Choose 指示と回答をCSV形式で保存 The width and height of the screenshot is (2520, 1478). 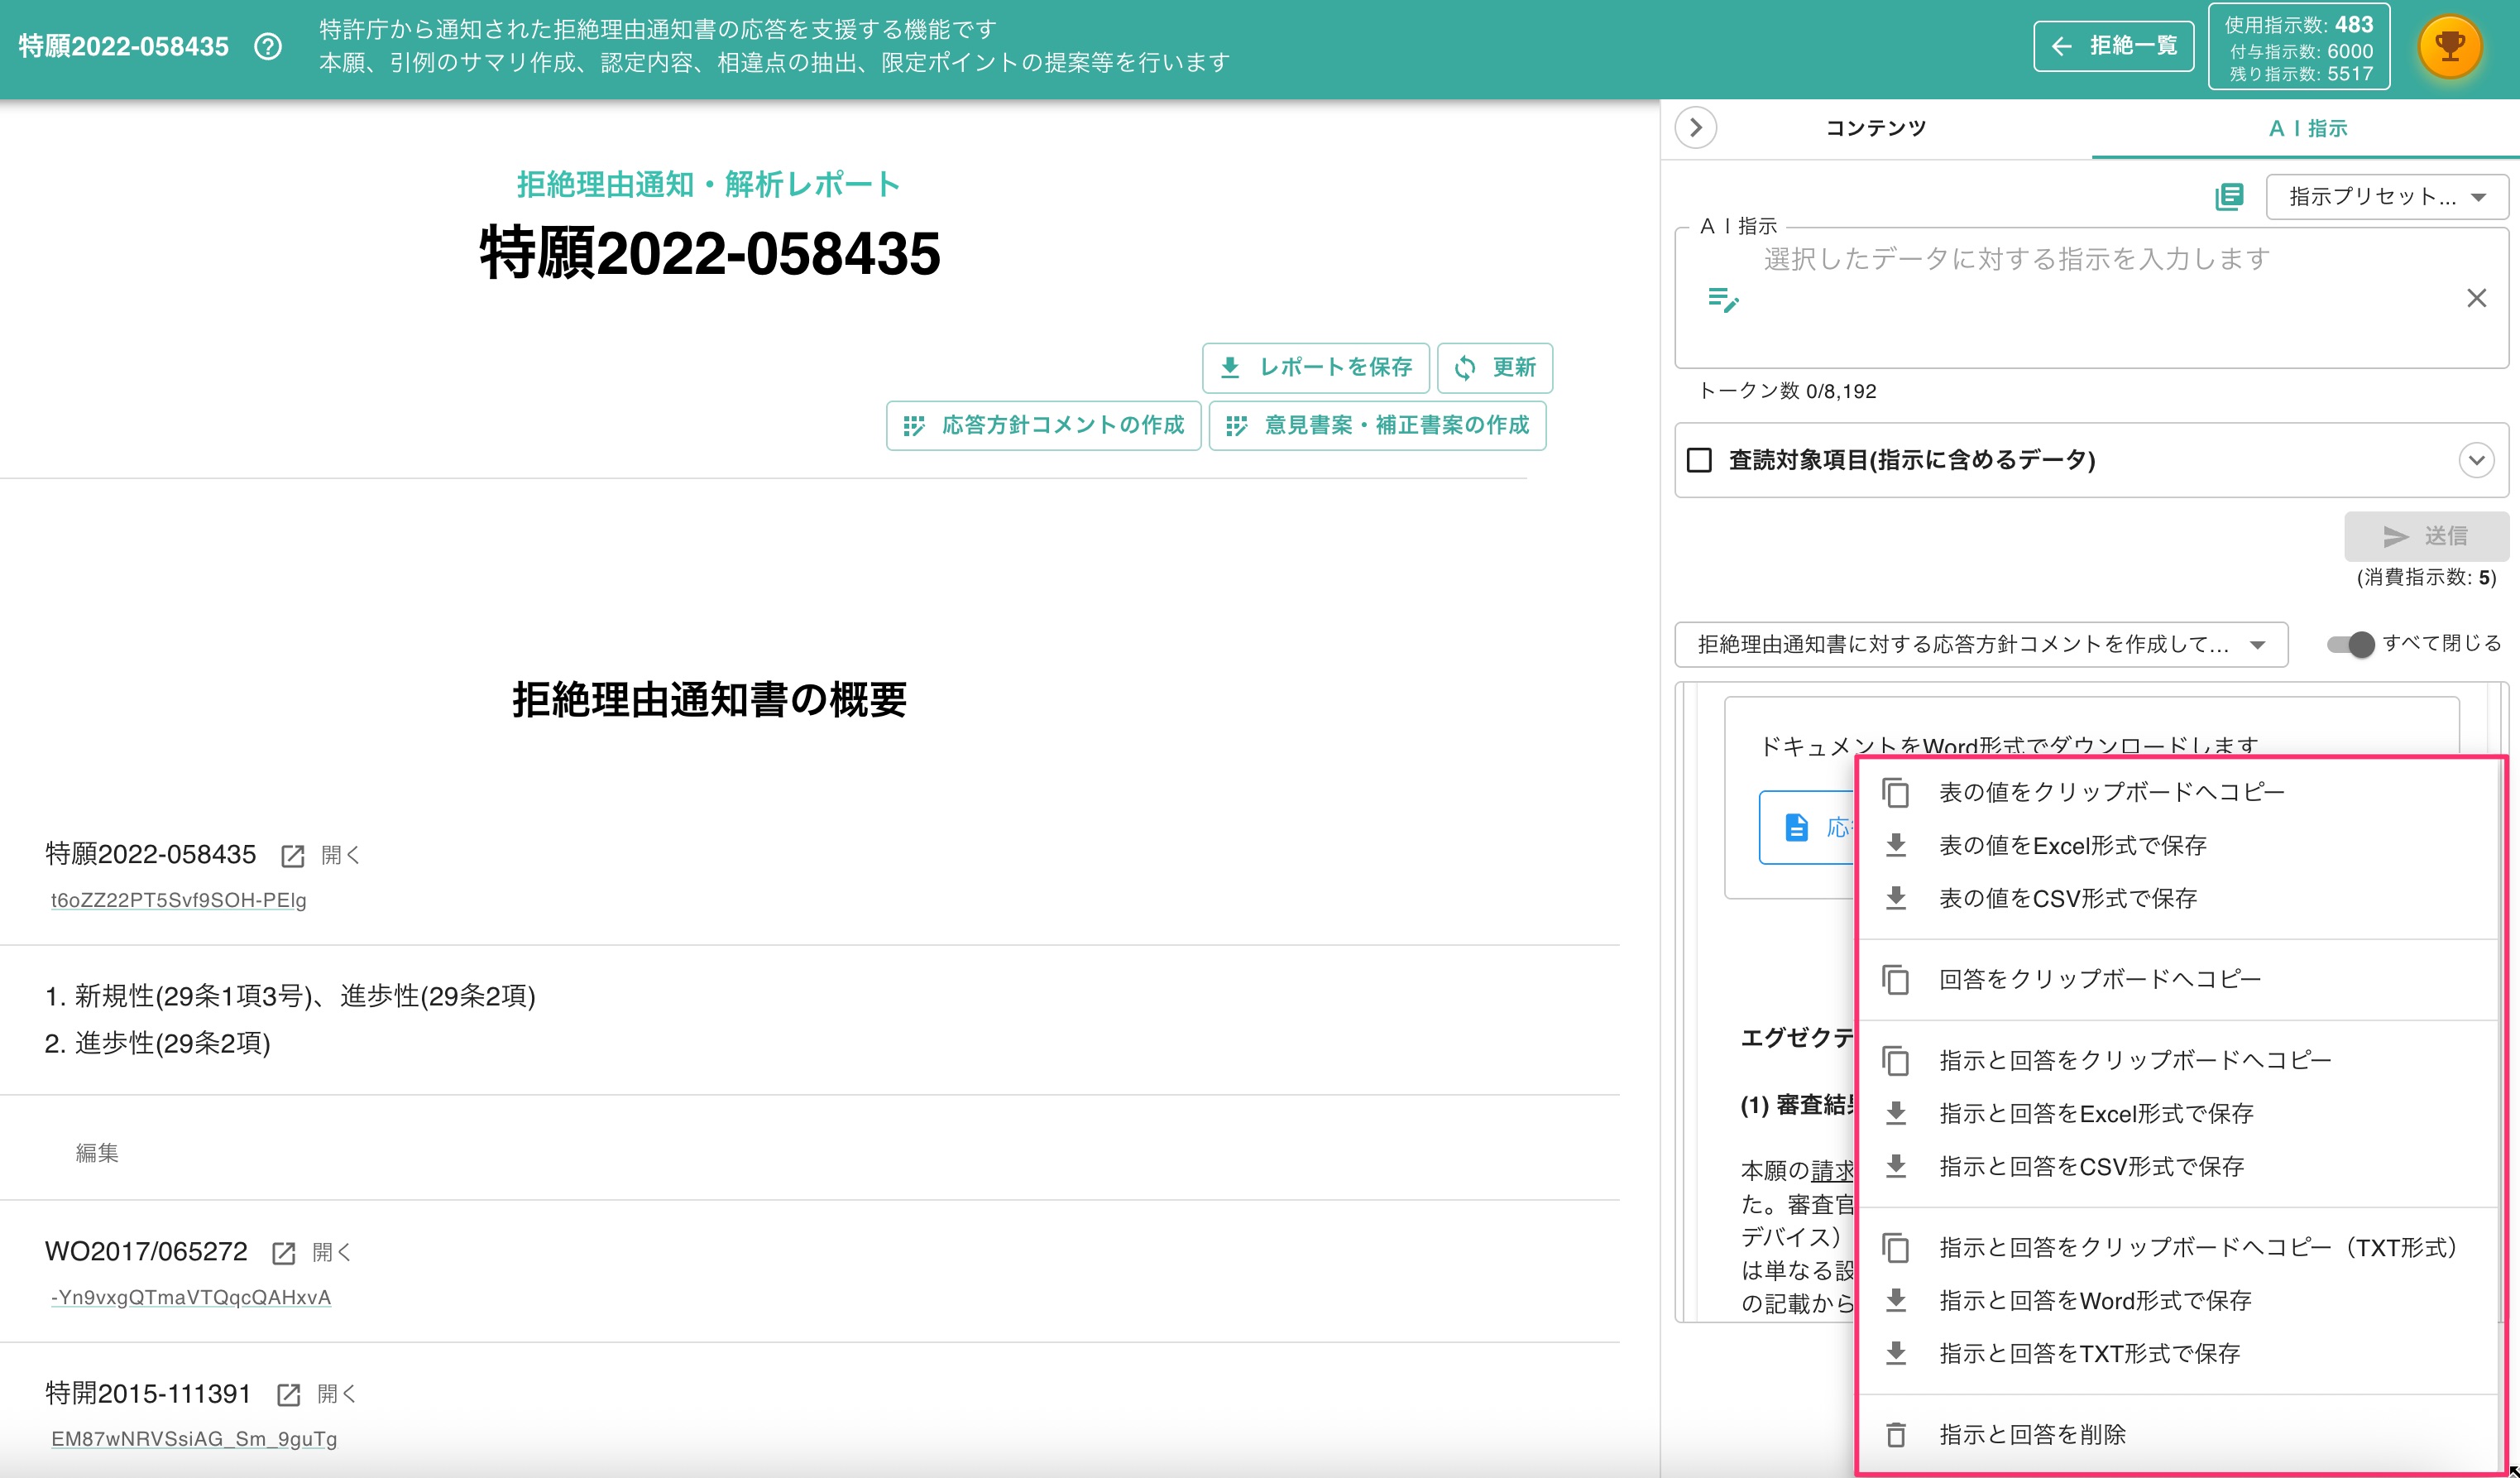tap(2177, 1166)
